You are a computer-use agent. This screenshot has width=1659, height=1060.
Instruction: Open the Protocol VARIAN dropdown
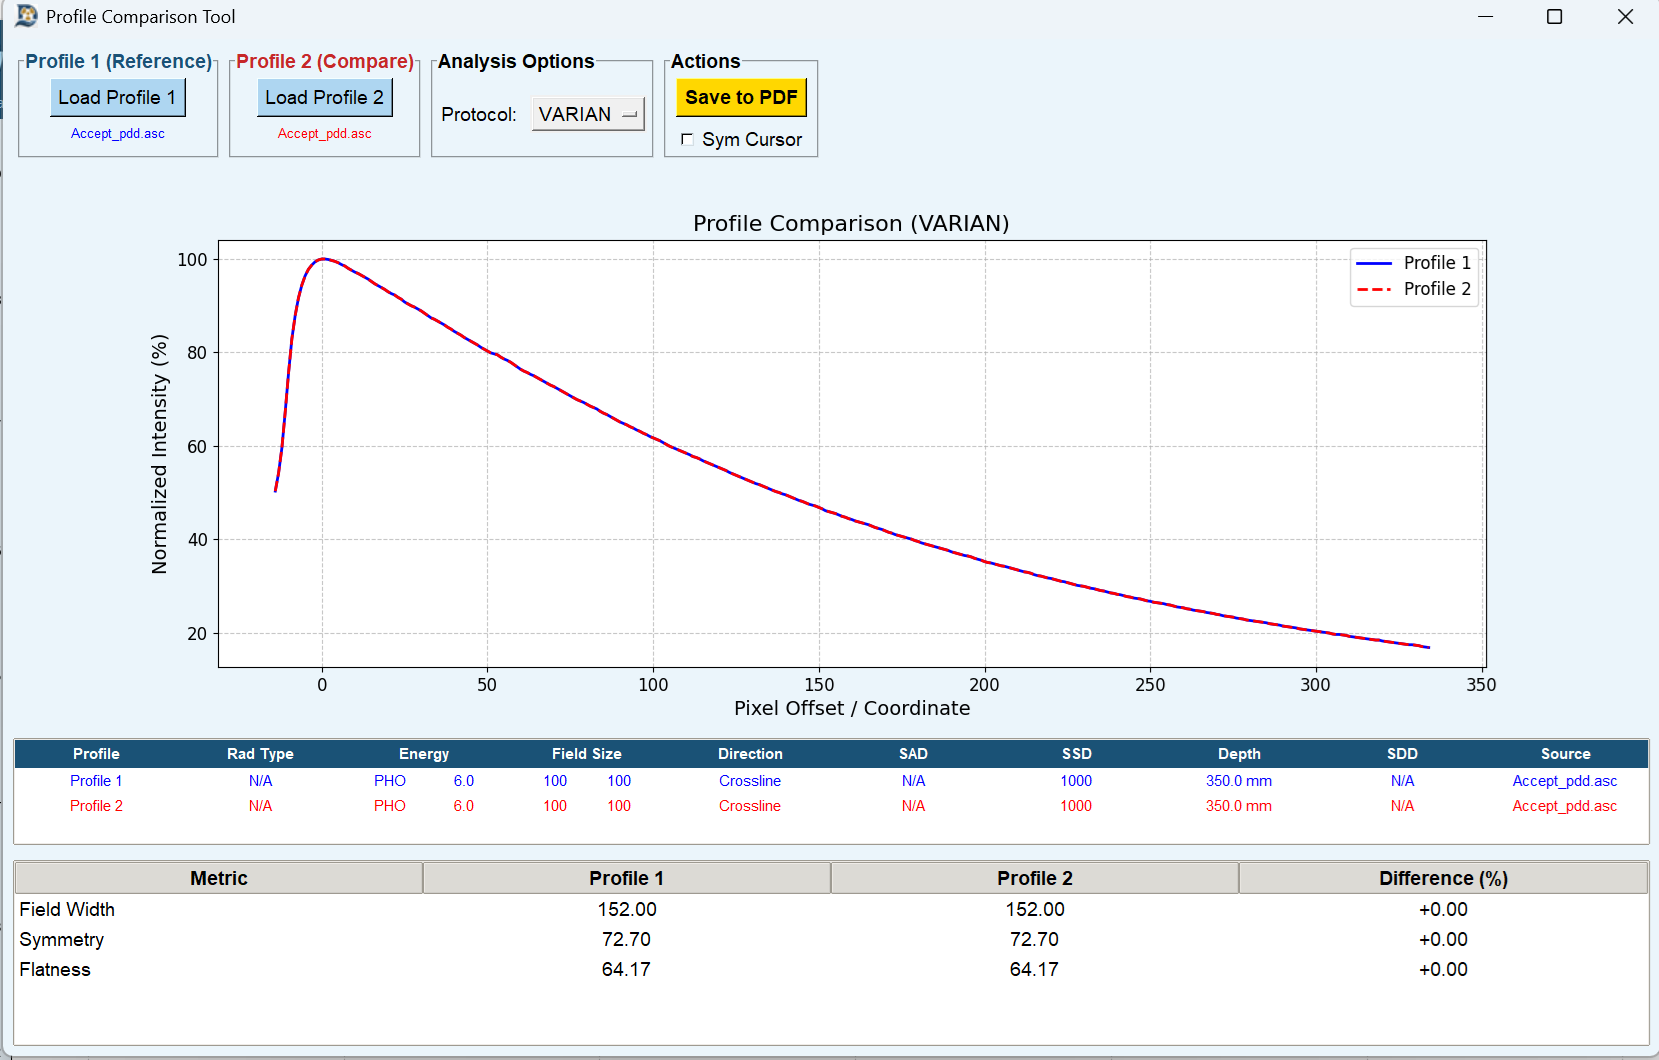coord(588,114)
